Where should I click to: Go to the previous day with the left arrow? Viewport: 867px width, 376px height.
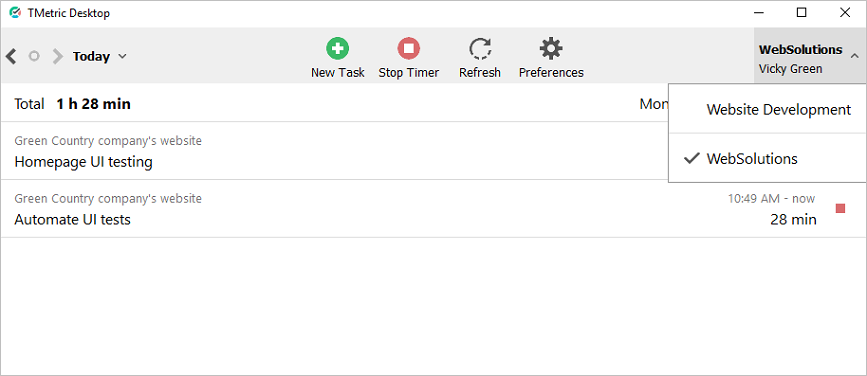coord(11,56)
